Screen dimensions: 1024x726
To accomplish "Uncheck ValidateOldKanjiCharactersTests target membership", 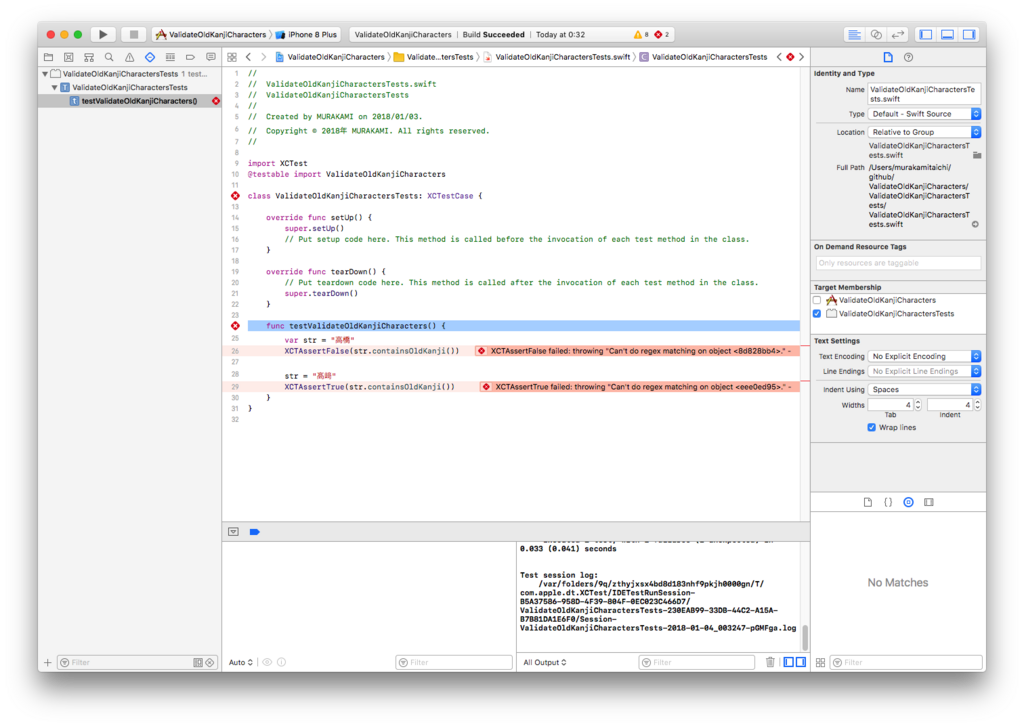I will point(817,314).
